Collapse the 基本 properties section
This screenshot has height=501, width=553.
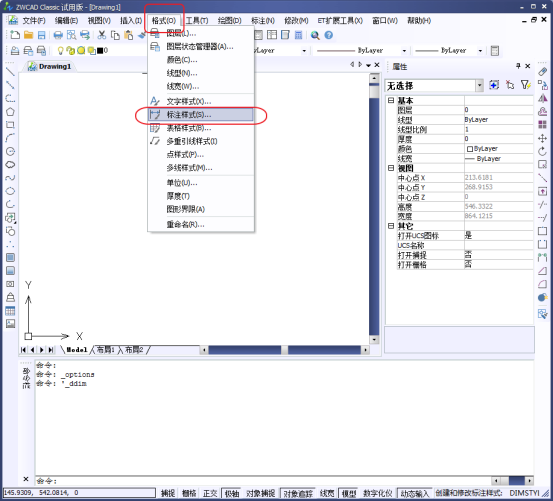click(391, 100)
